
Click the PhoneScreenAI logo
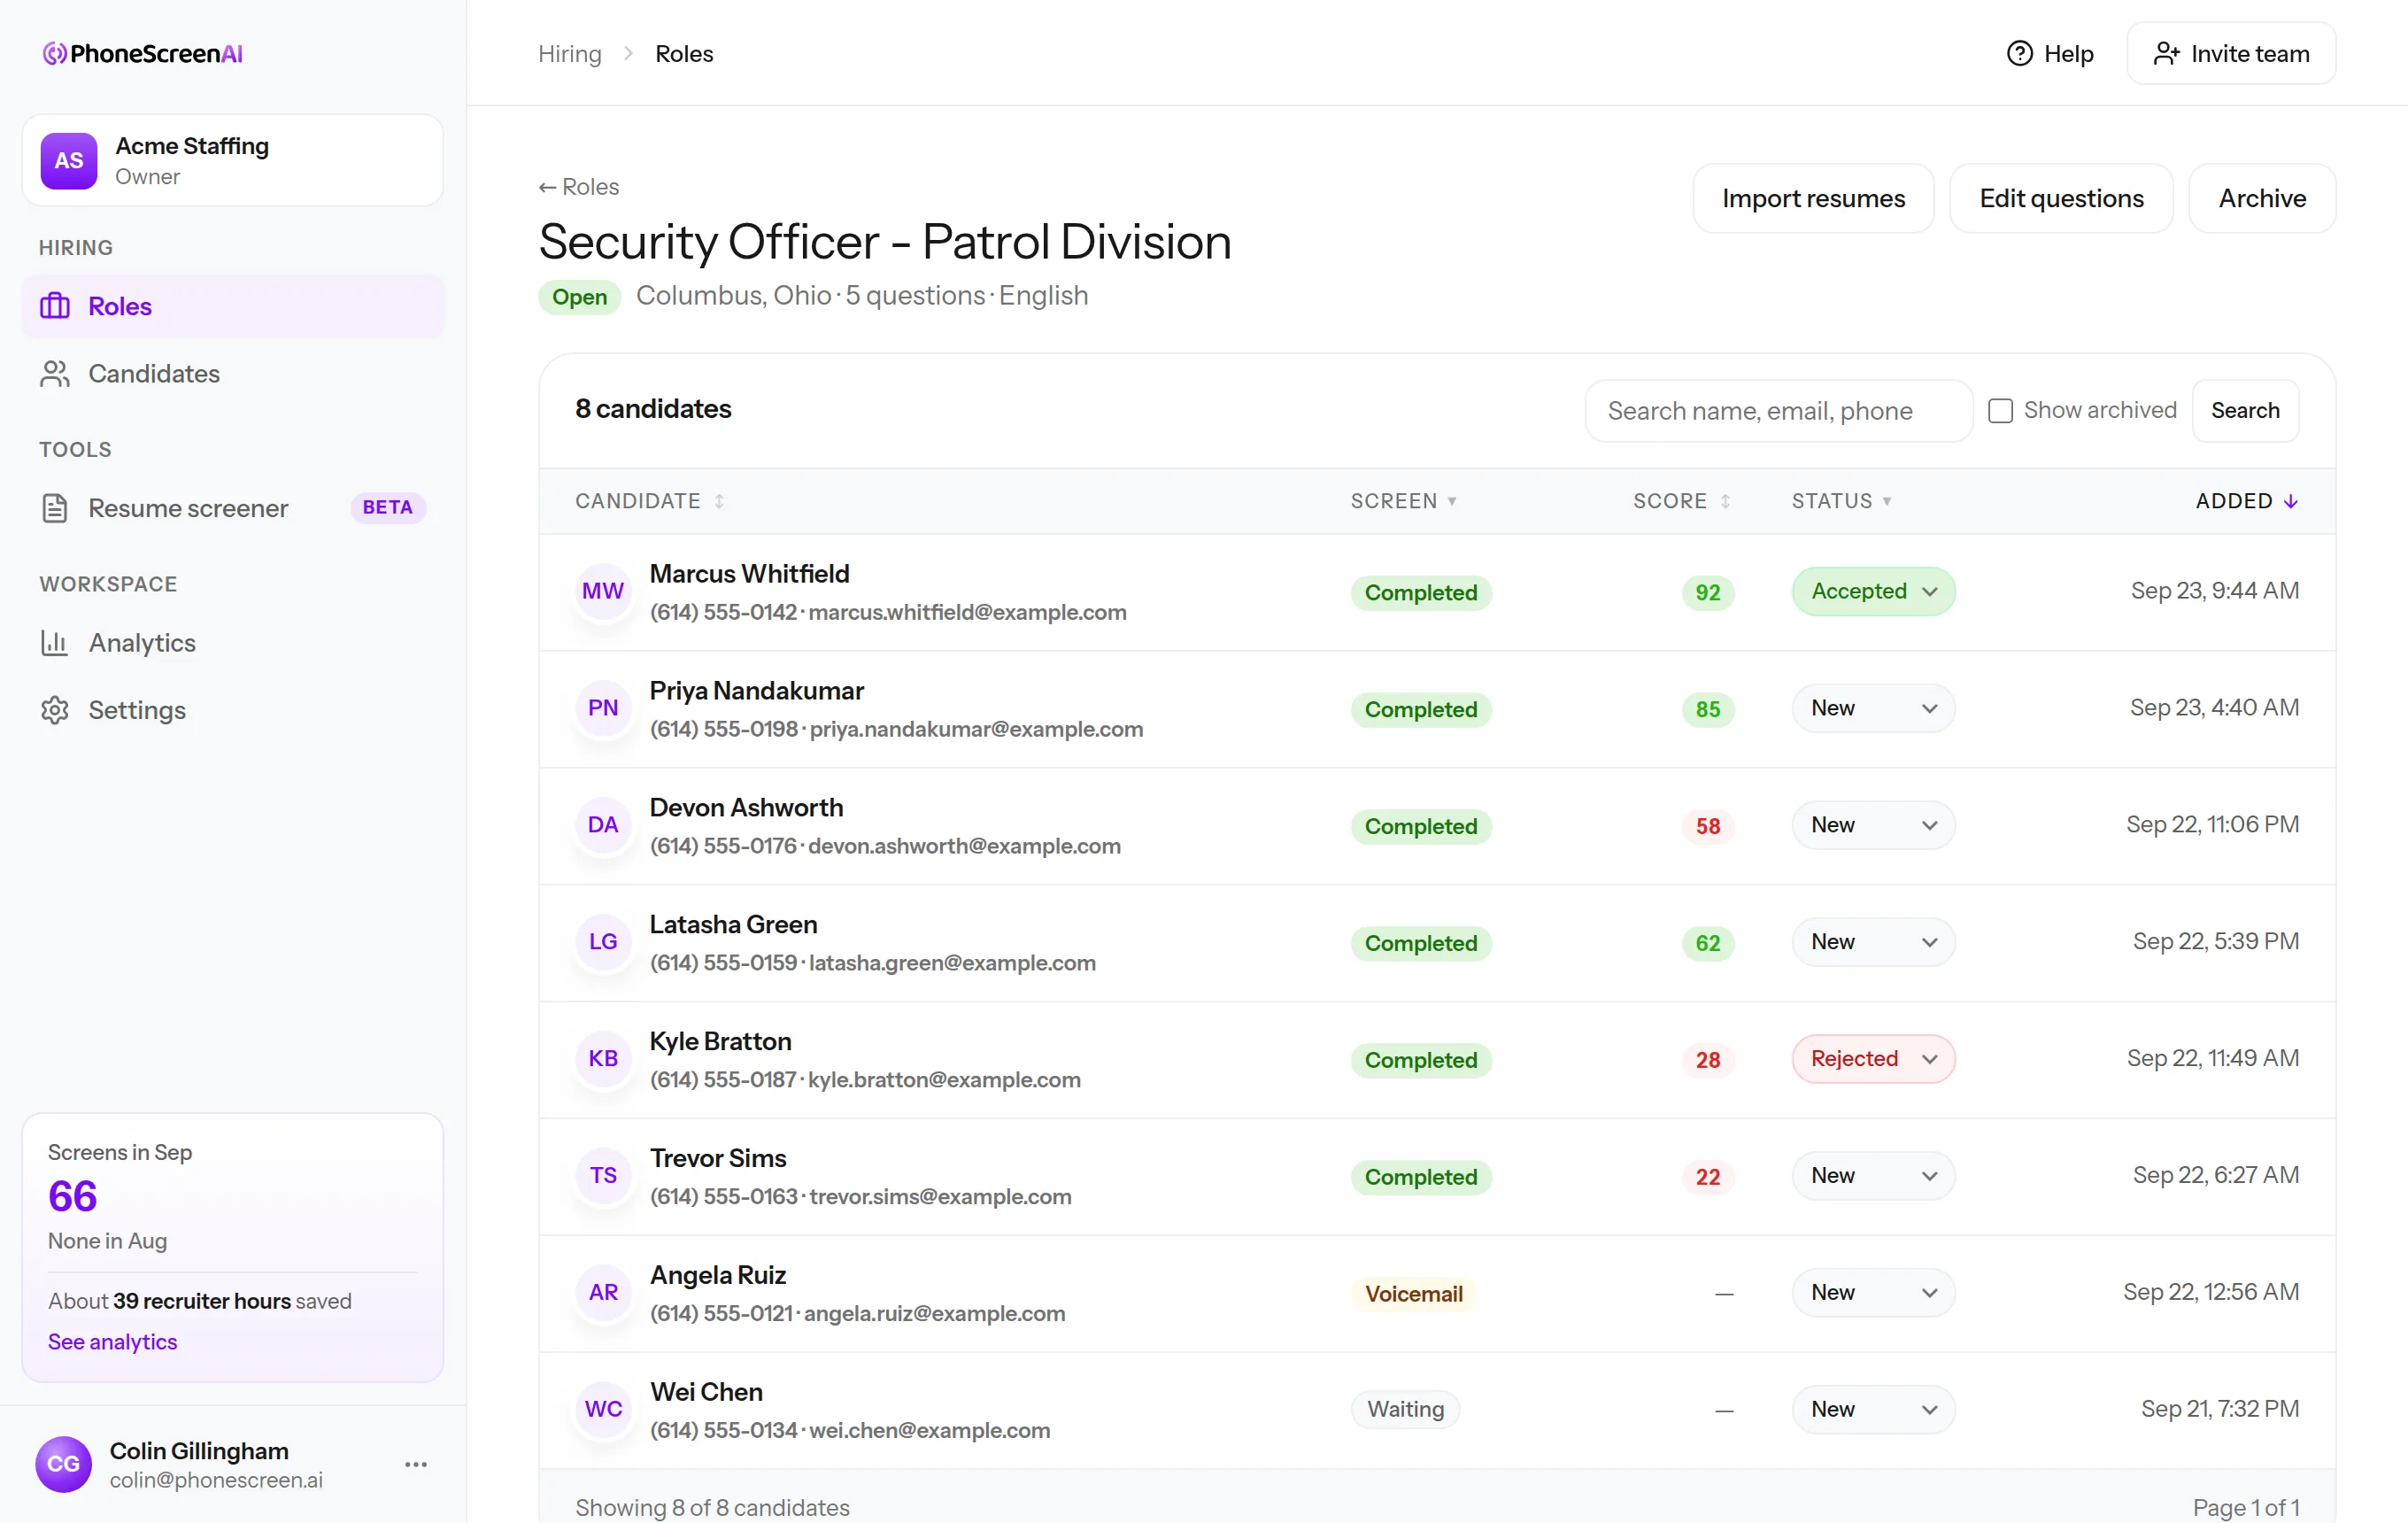(142, 53)
